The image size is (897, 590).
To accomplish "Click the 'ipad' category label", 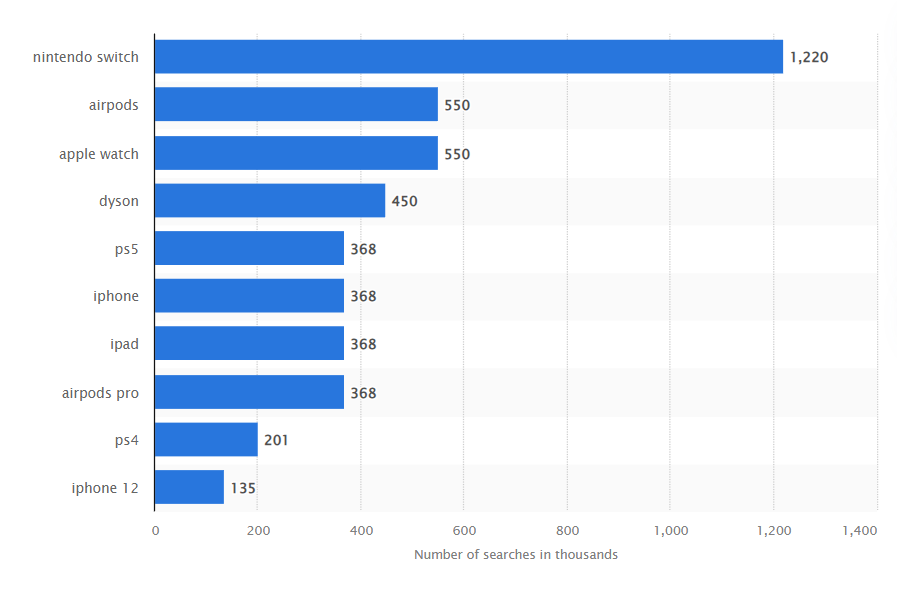I will [124, 344].
